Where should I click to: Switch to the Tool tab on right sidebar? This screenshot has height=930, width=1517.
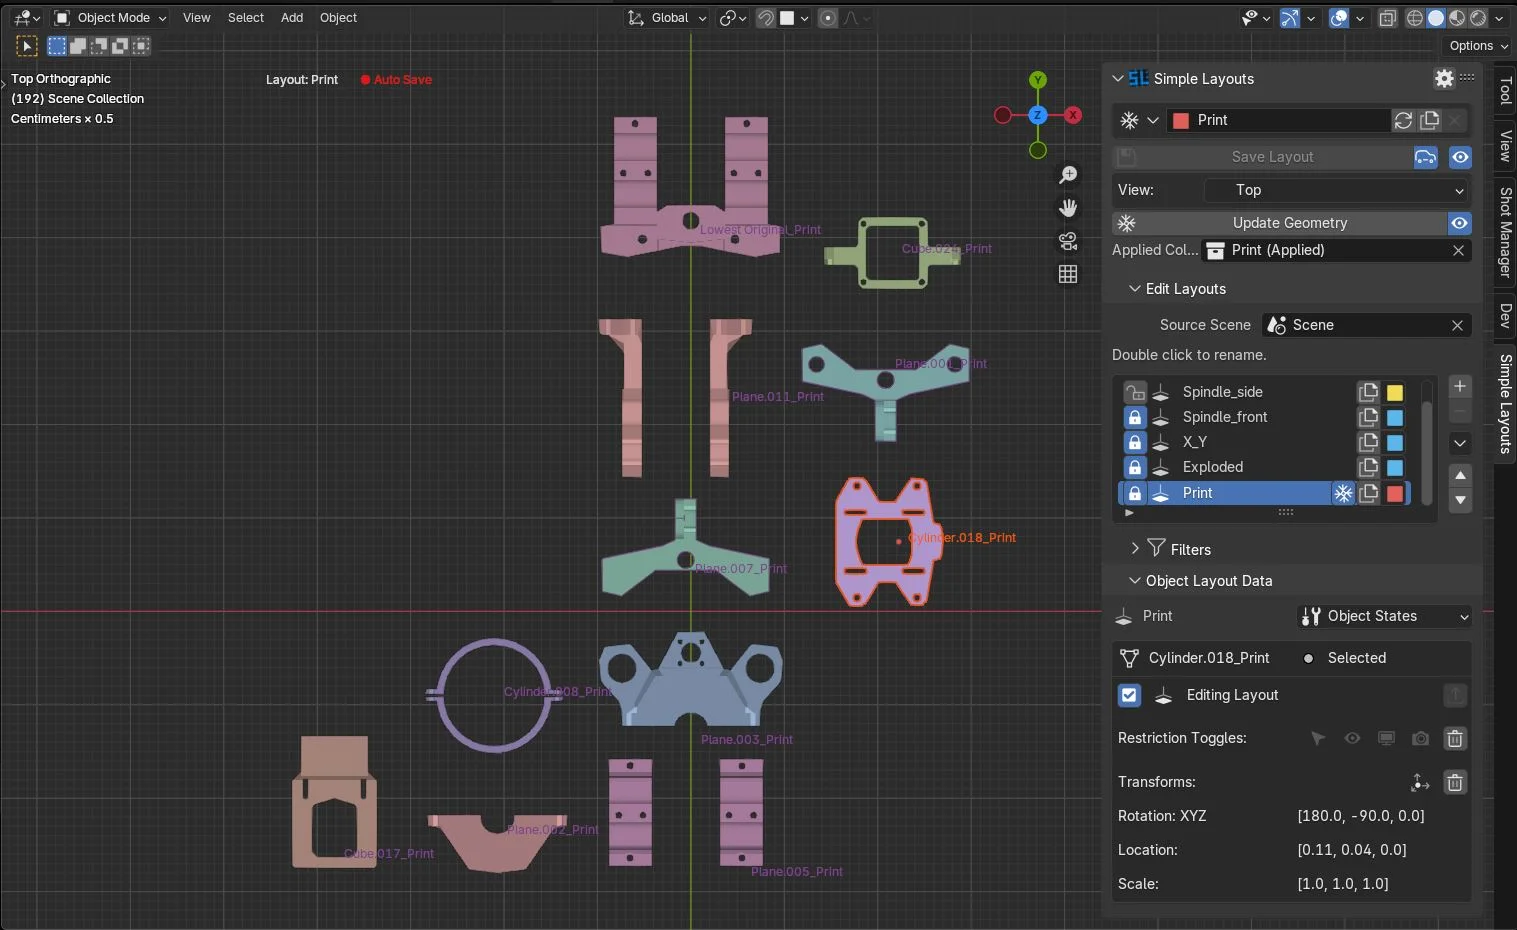tap(1504, 90)
